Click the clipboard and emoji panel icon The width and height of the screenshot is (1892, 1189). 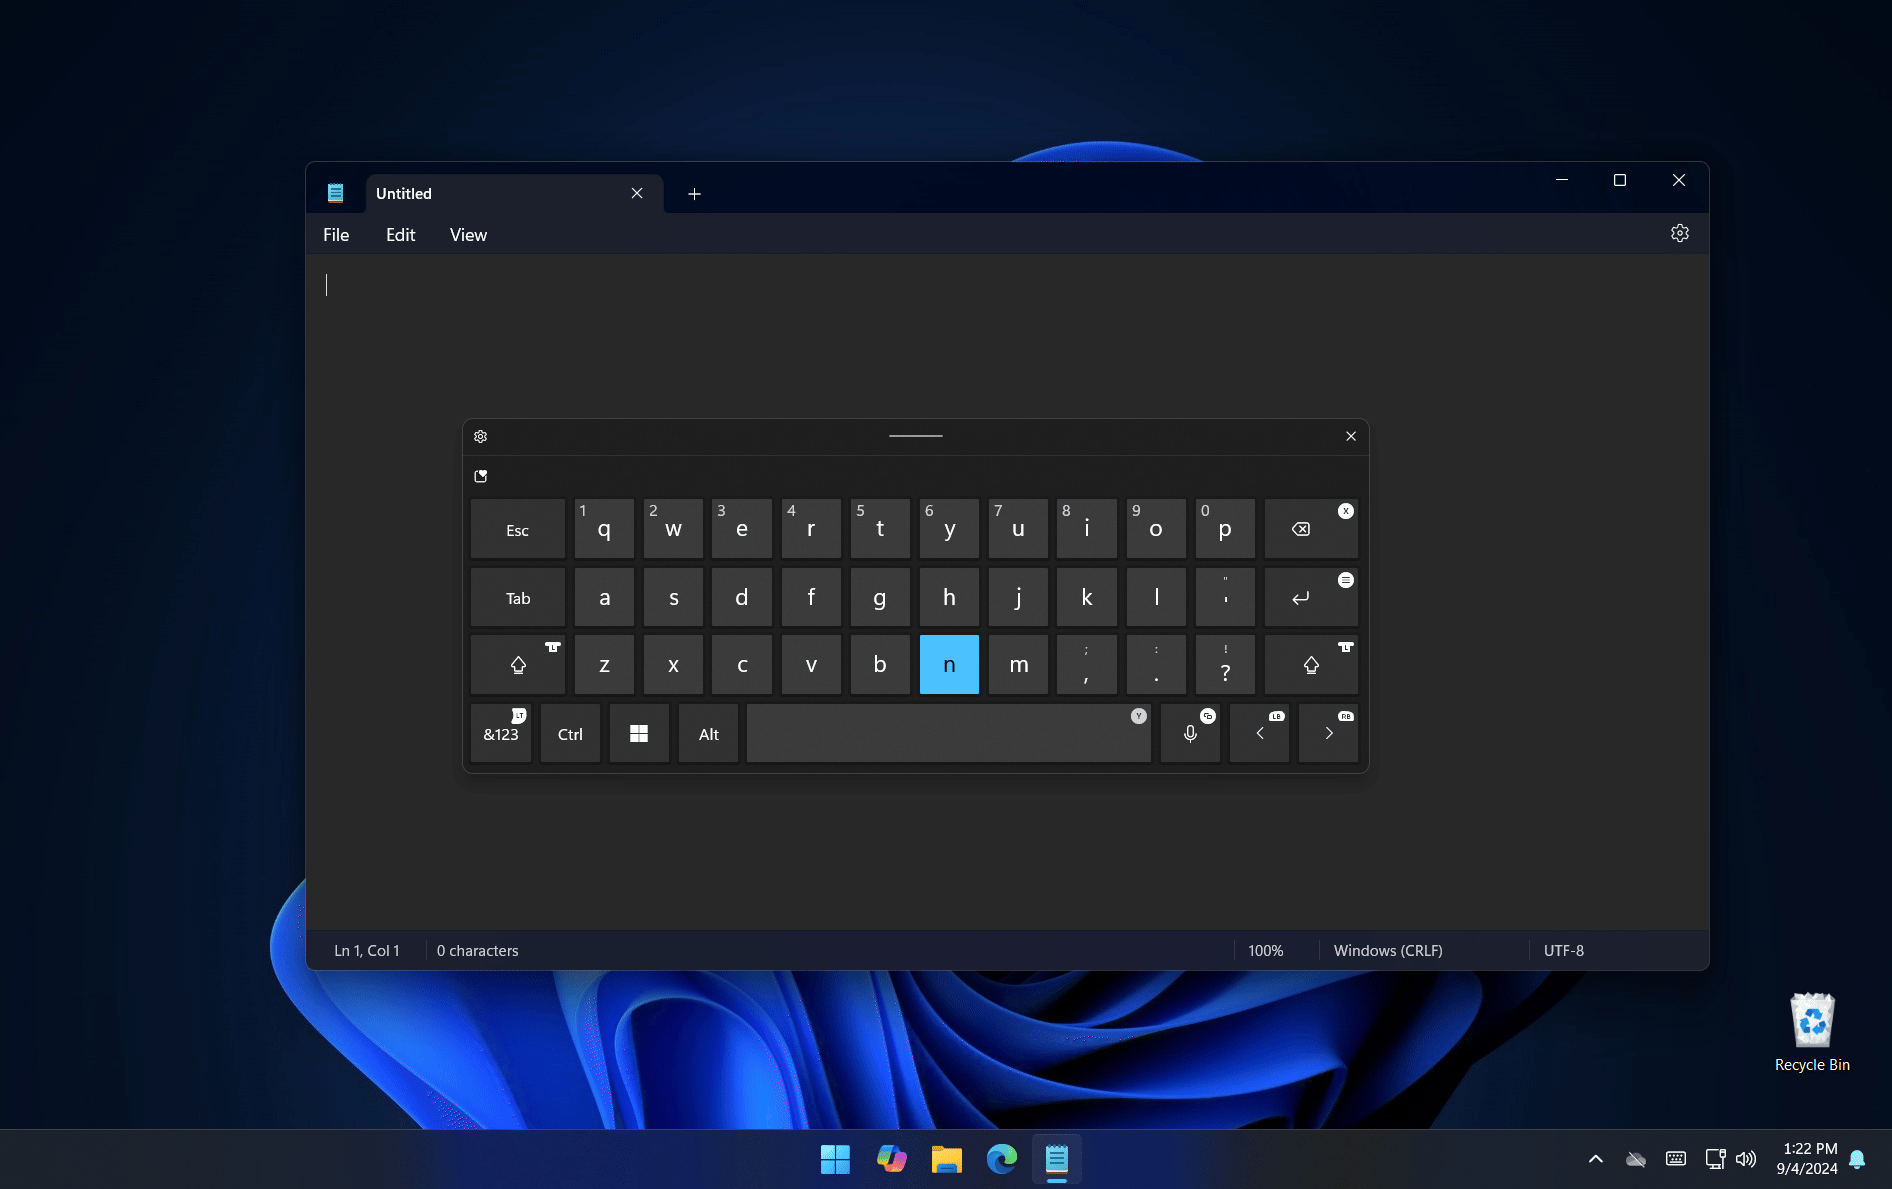pyautogui.click(x=481, y=477)
